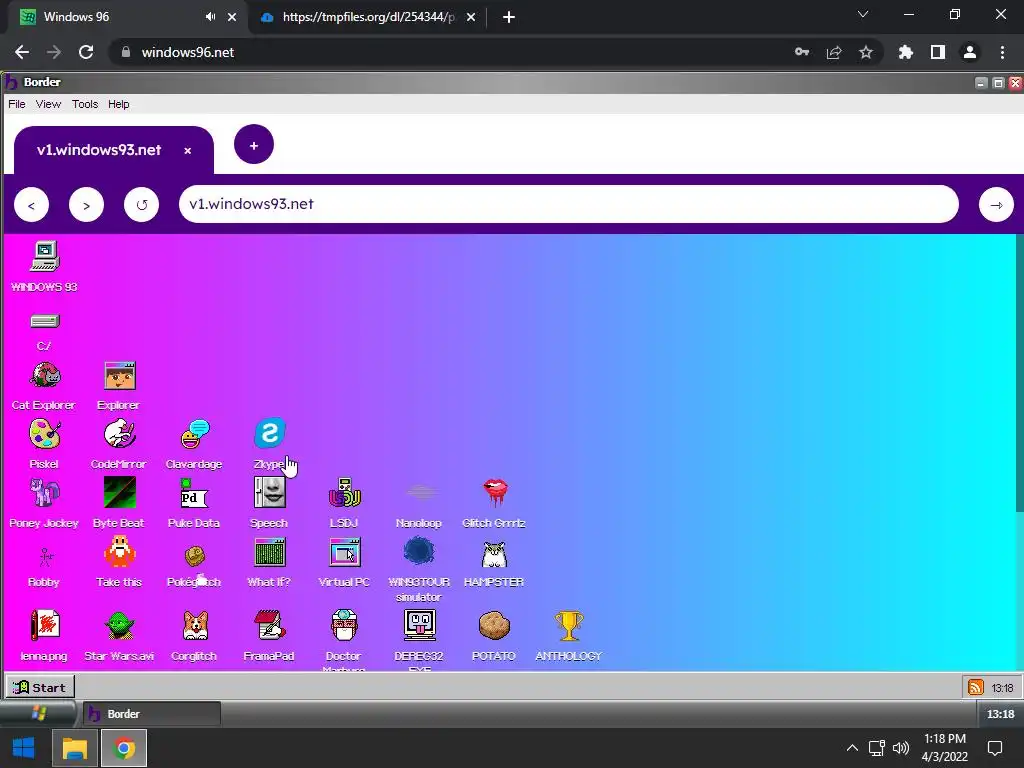Switch to the tmpfiles.org Chrome tab
1024x768 pixels.
(x=369, y=17)
